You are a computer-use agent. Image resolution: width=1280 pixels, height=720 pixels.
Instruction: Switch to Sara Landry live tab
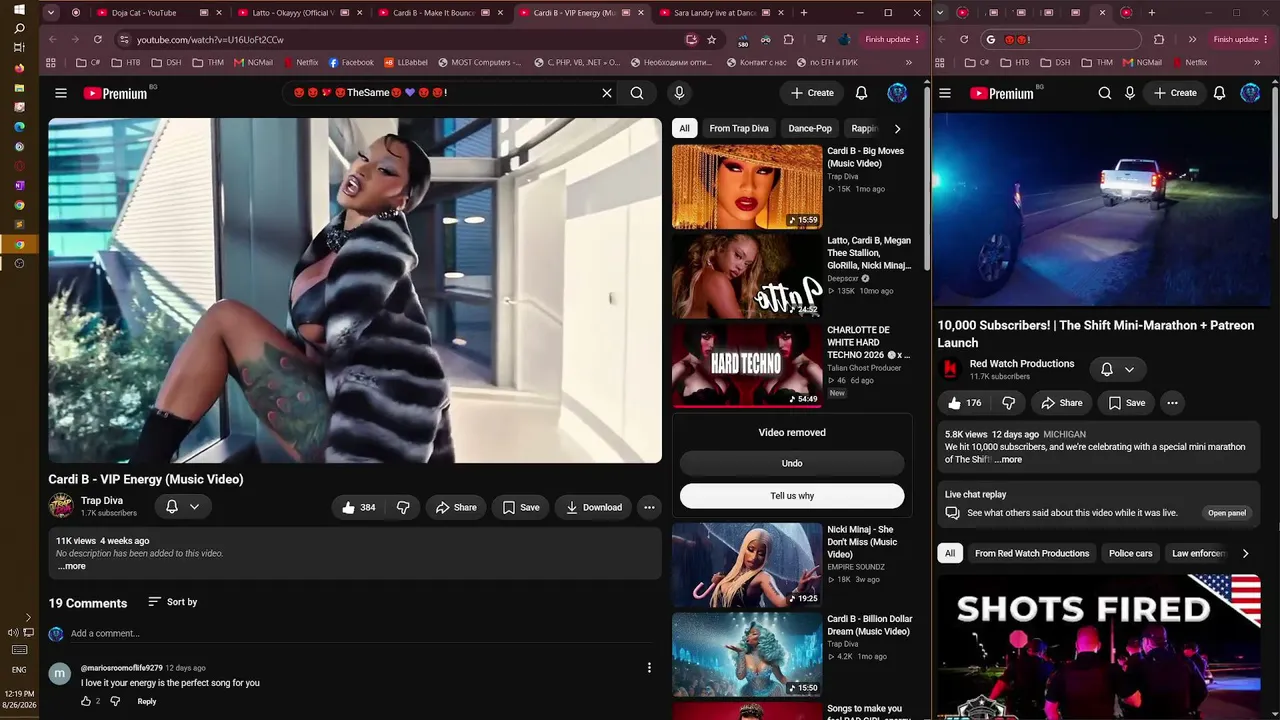point(714,13)
